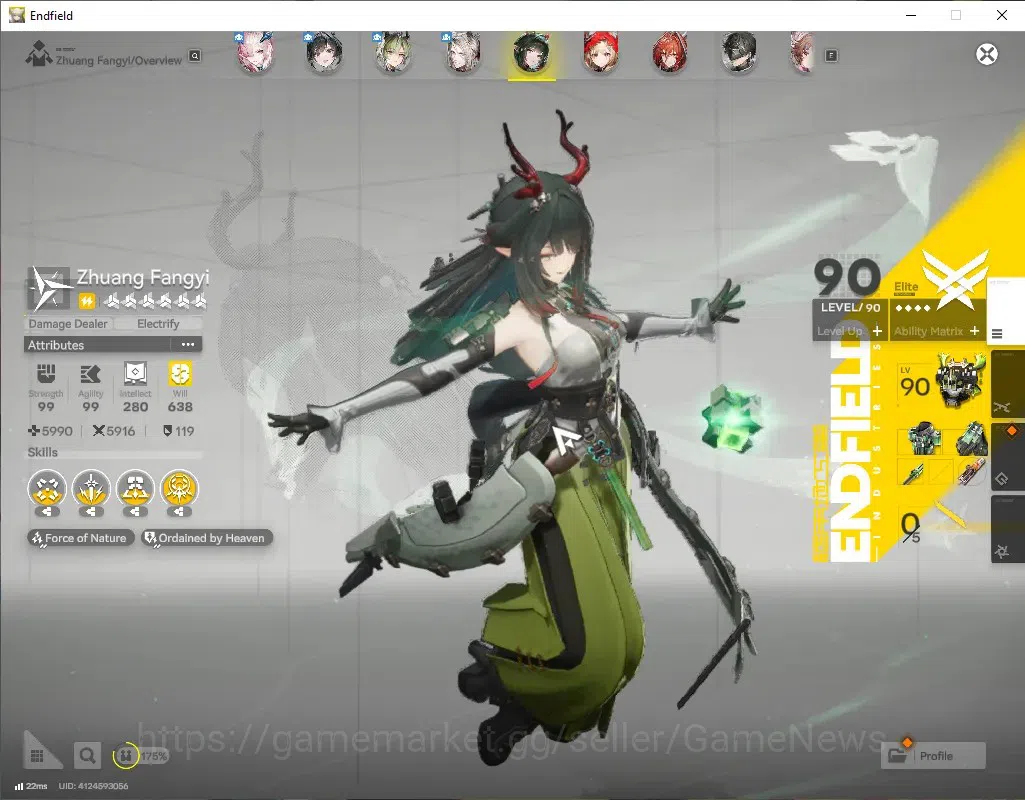Select the black-haired operator portrait, second in row
1025x800 pixels.
click(324, 52)
